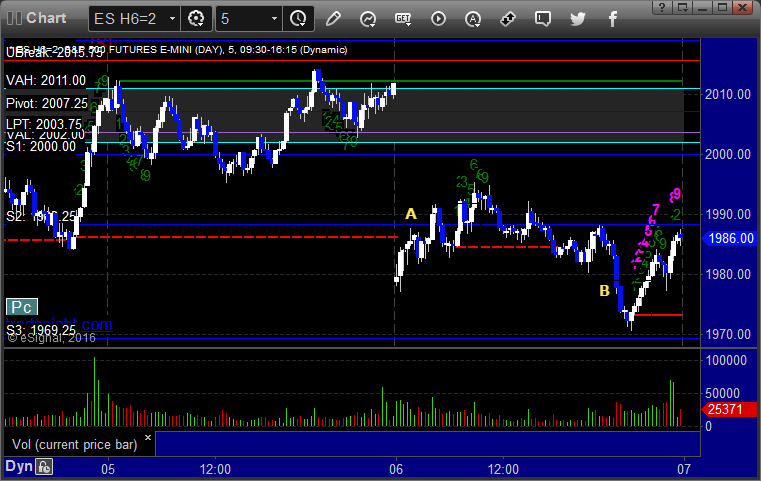Click the 07 date label on time axis

(684, 469)
